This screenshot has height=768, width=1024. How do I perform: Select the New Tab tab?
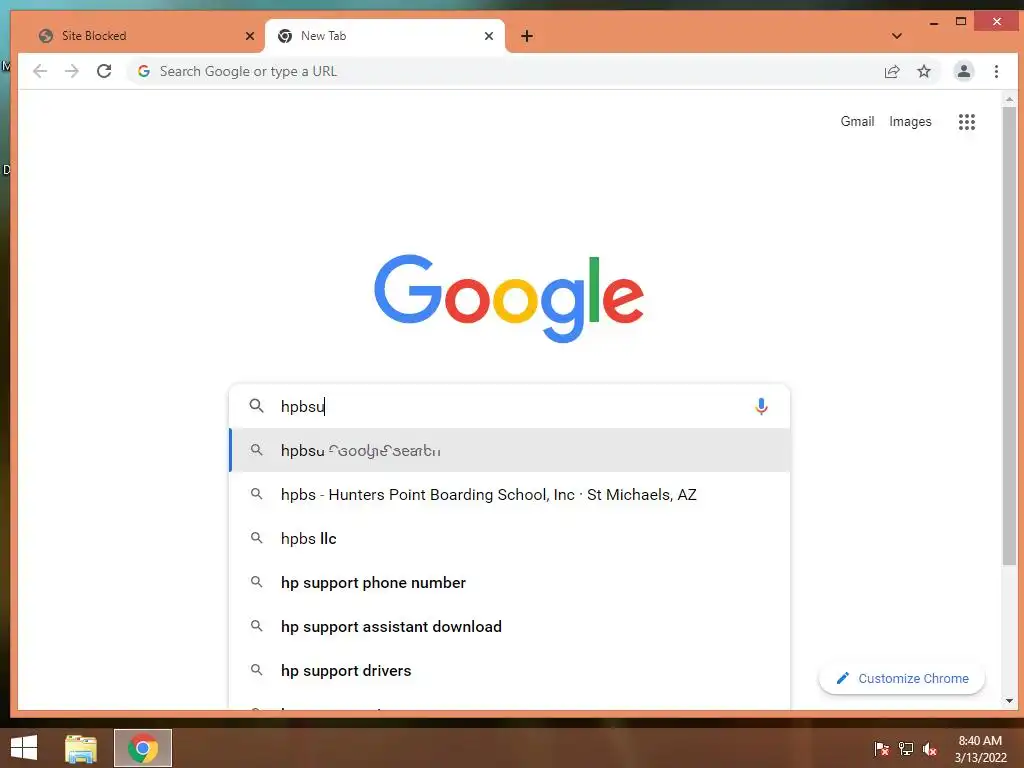(385, 36)
